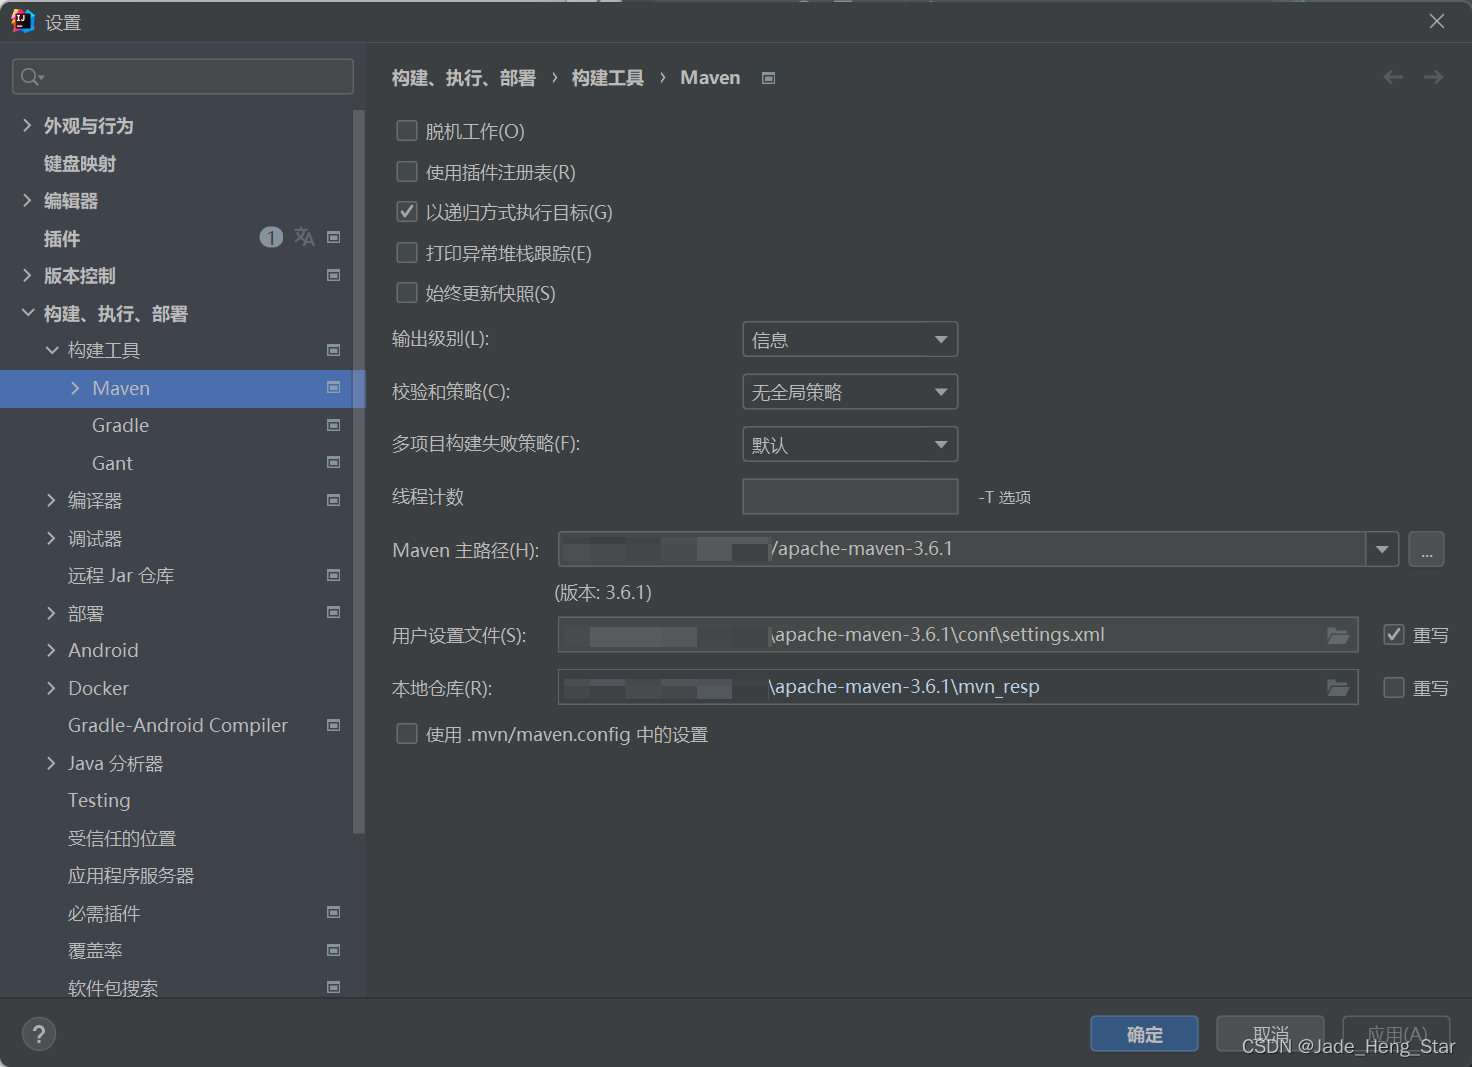Expand the Android tree node
Viewport: 1472px width, 1067px height.
click(51, 650)
